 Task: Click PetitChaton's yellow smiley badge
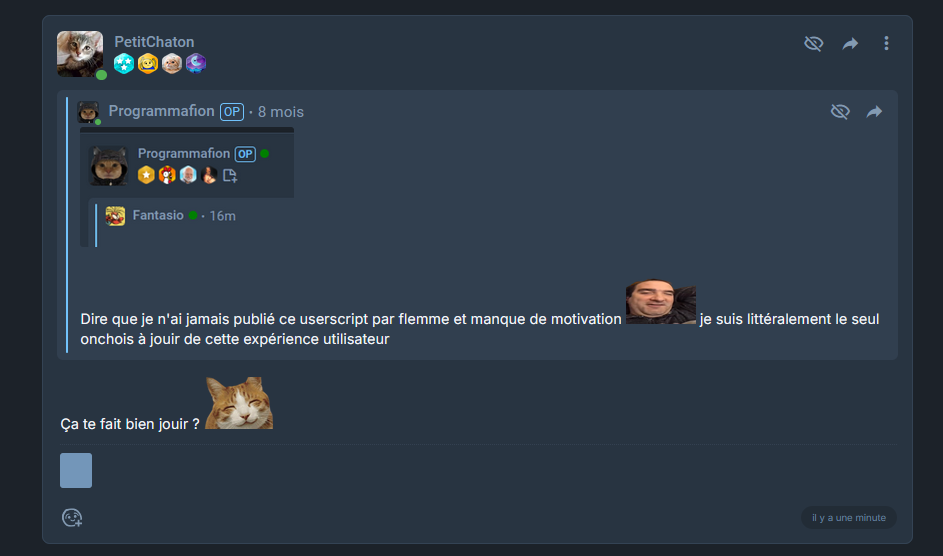pos(148,63)
